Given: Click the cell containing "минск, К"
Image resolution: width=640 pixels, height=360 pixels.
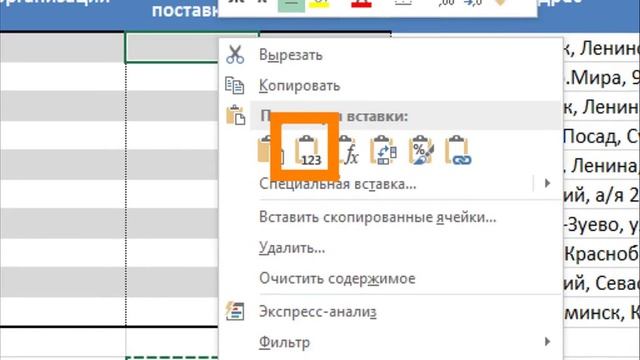Looking at the screenshot, I should (602, 312).
